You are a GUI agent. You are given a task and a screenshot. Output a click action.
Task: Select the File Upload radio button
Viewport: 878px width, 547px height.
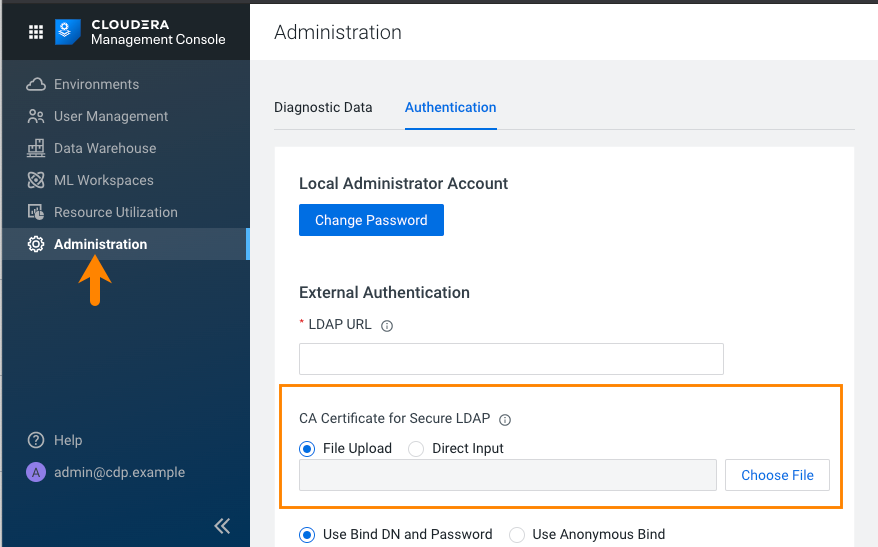point(307,449)
